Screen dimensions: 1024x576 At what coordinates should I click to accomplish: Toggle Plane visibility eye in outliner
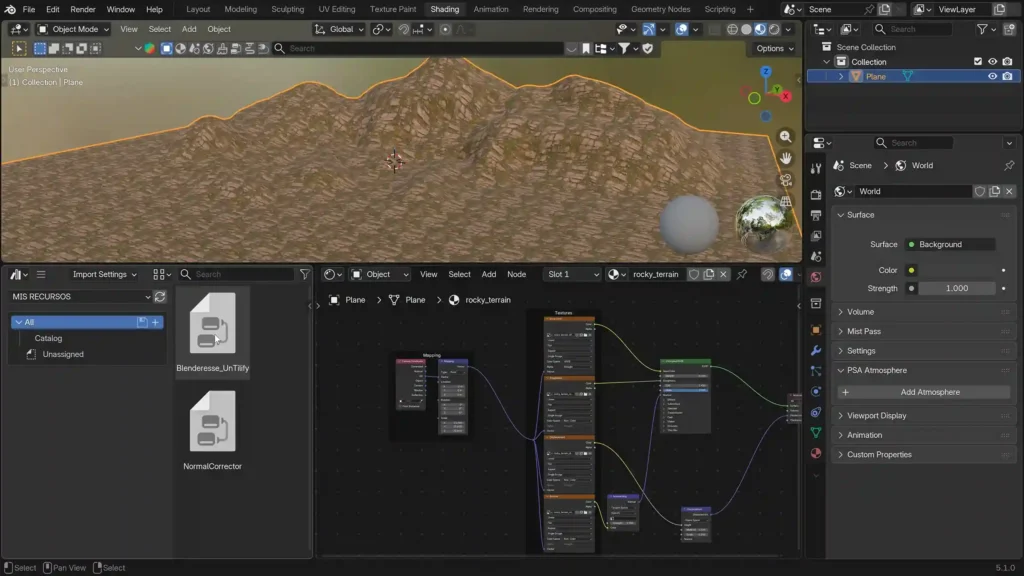(993, 76)
